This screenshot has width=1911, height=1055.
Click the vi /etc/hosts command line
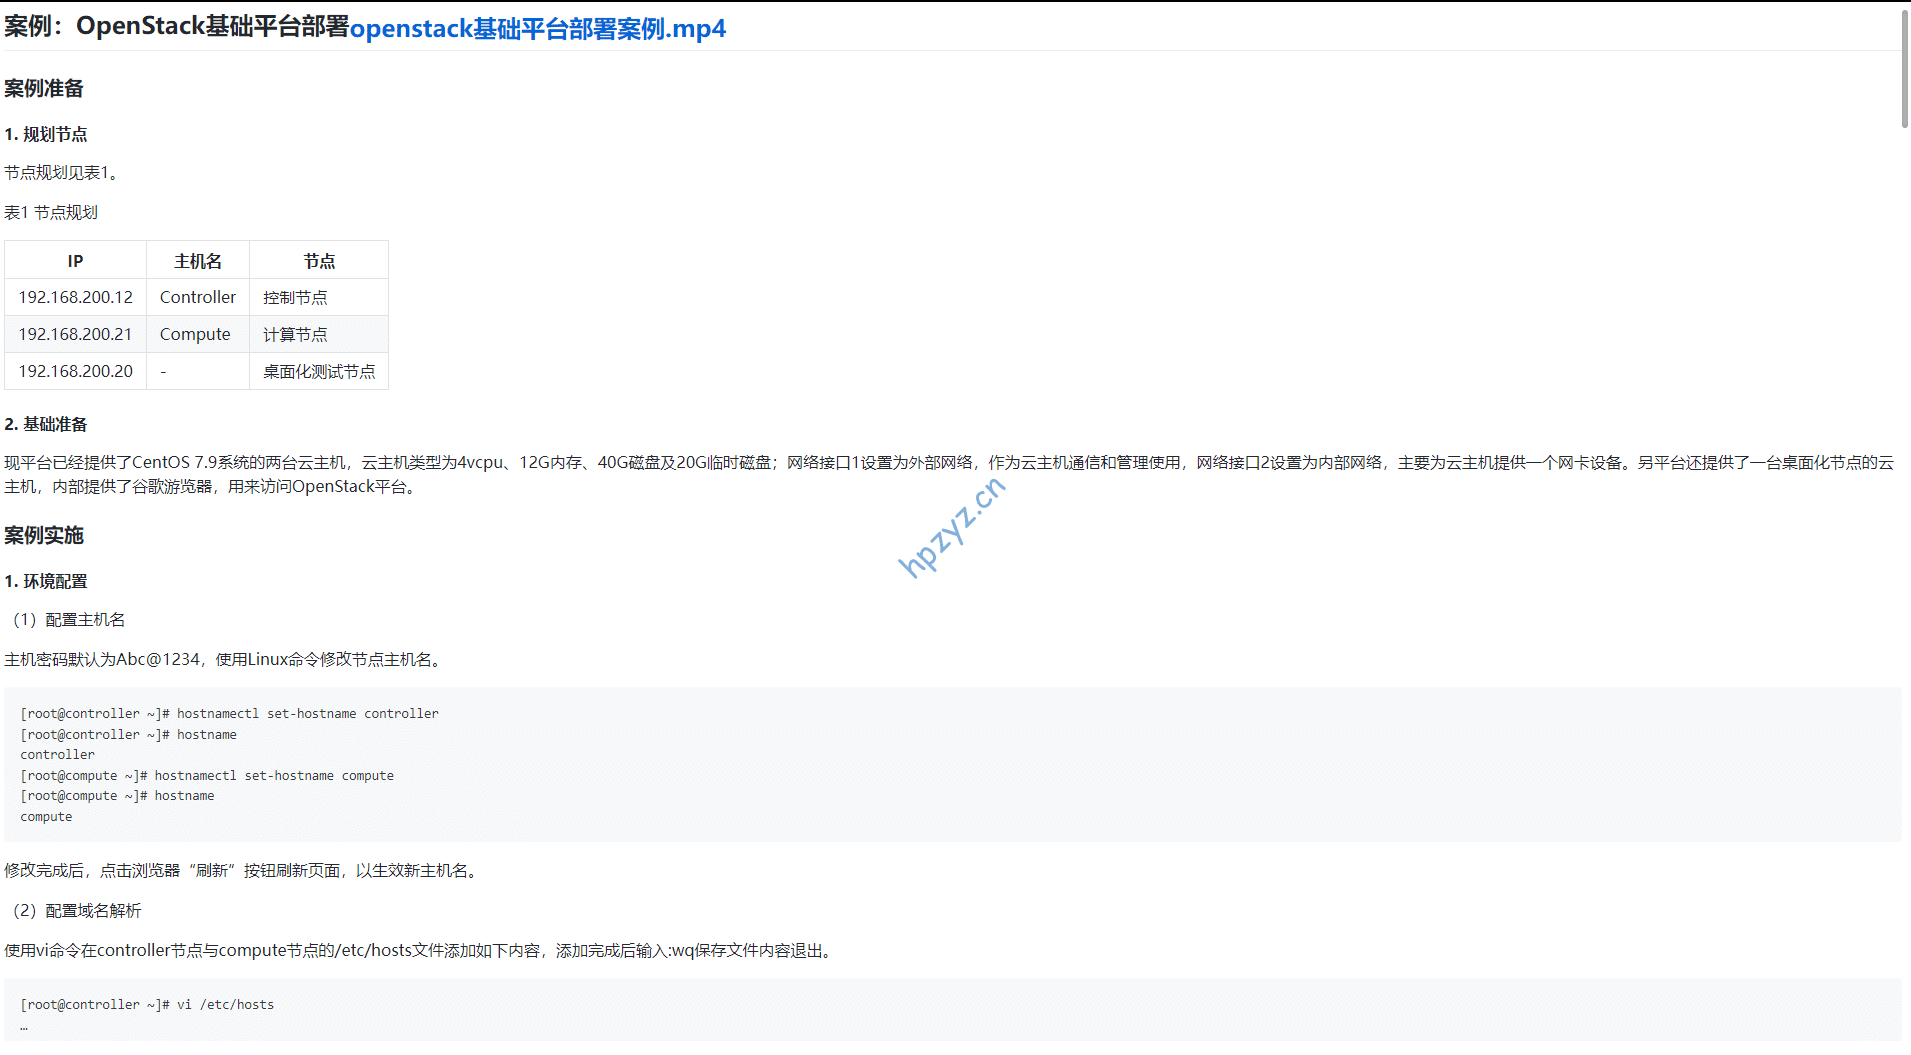pos(147,1005)
